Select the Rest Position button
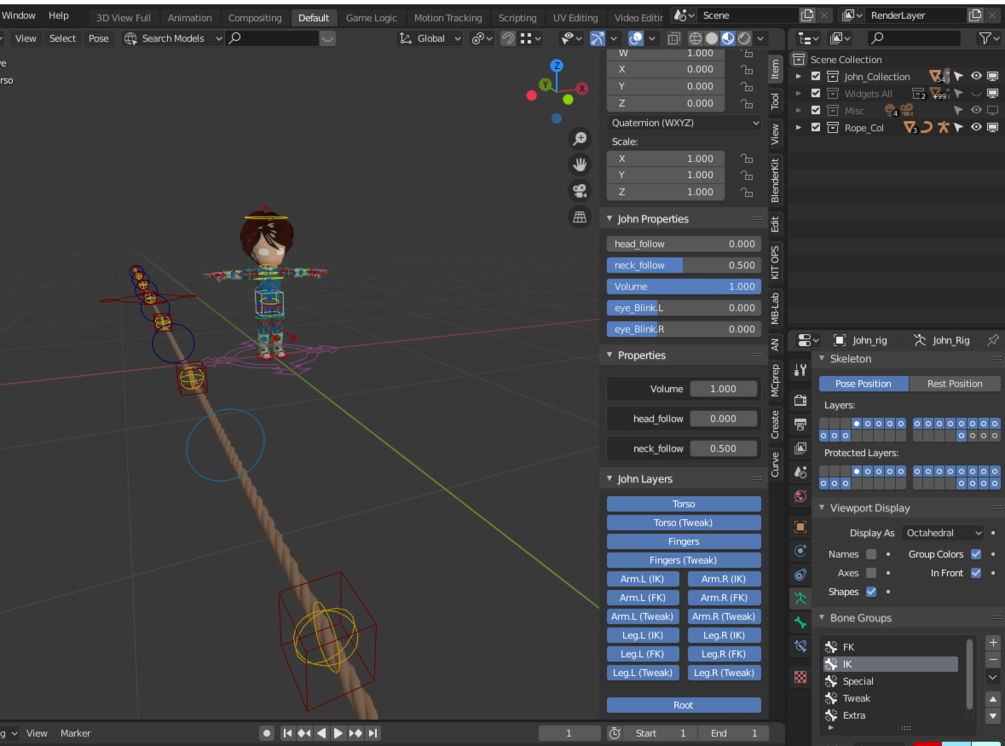The width and height of the screenshot is (1005, 746). (954, 383)
